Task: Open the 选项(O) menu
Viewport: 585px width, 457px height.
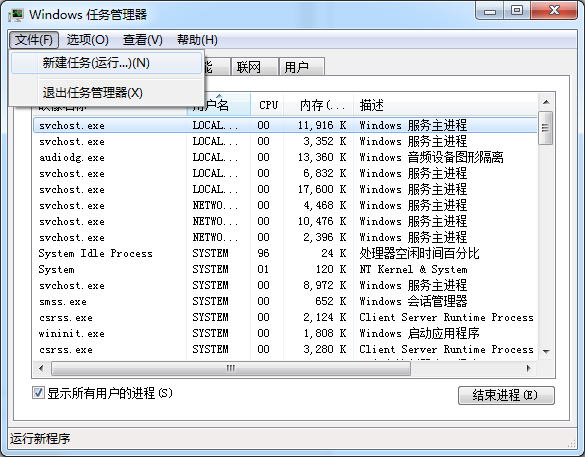Action: click(x=88, y=40)
